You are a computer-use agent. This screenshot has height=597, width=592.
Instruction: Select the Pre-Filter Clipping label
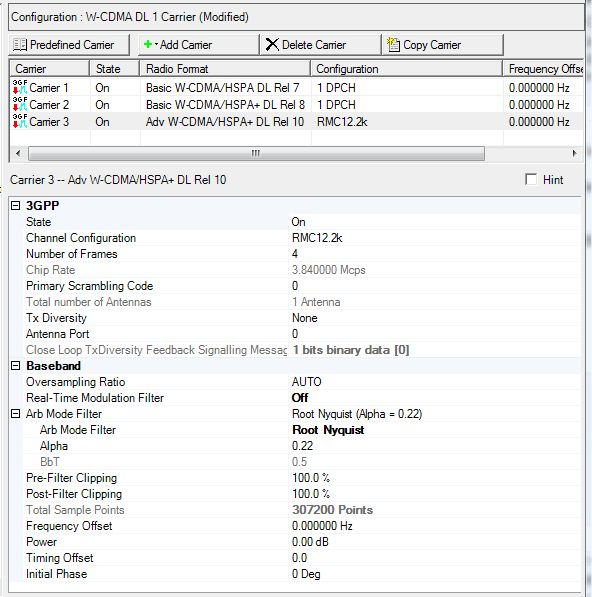coord(72,478)
